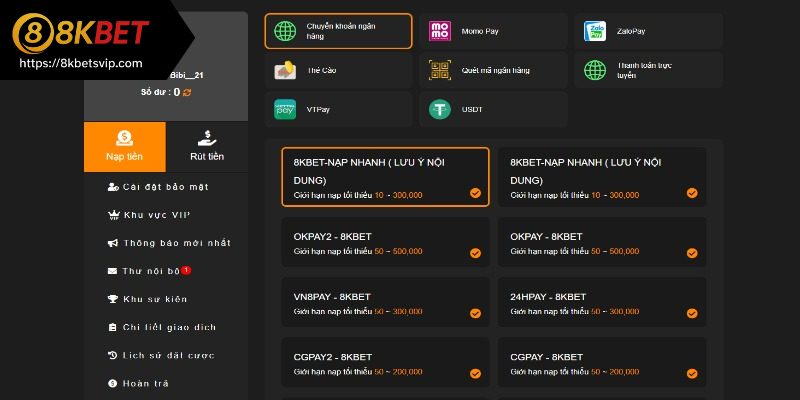Select the second 8KBET-NẠP NHANH channel checkmark
This screenshot has width=800, height=400.
[692, 193]
